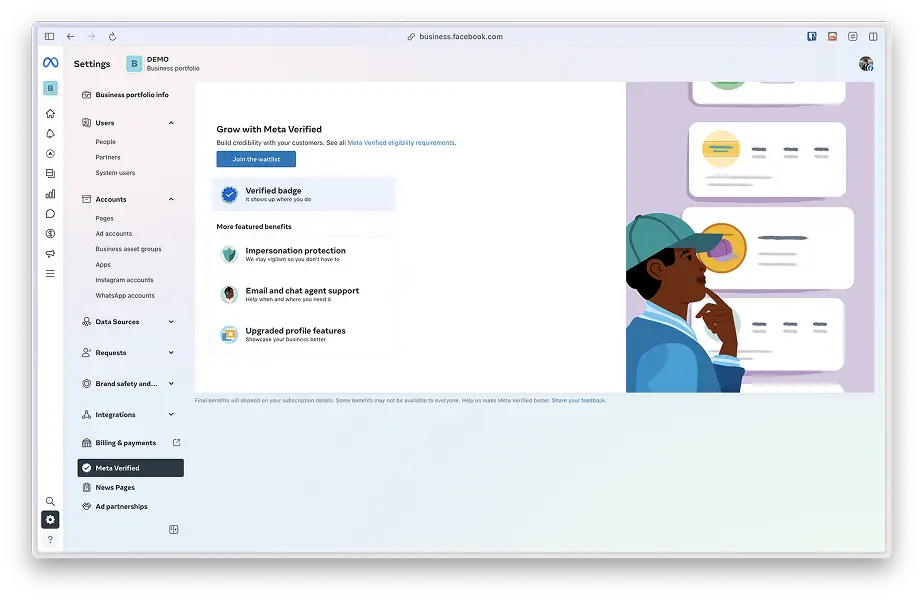Open Meta Verified eligibility requirements link
The height and width of the screenshot is (600, 923).
[401, 142]
